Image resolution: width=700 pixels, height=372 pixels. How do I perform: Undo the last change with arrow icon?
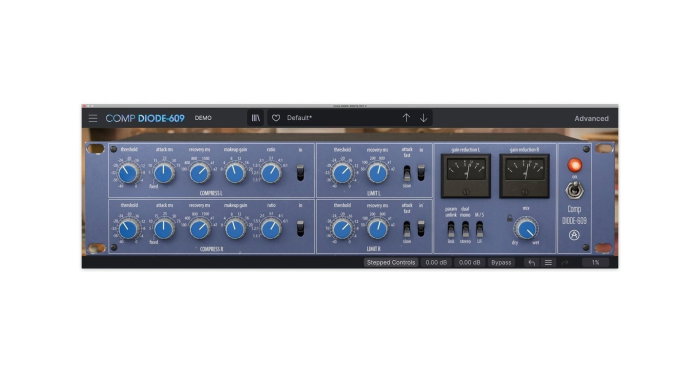(531, 263)
